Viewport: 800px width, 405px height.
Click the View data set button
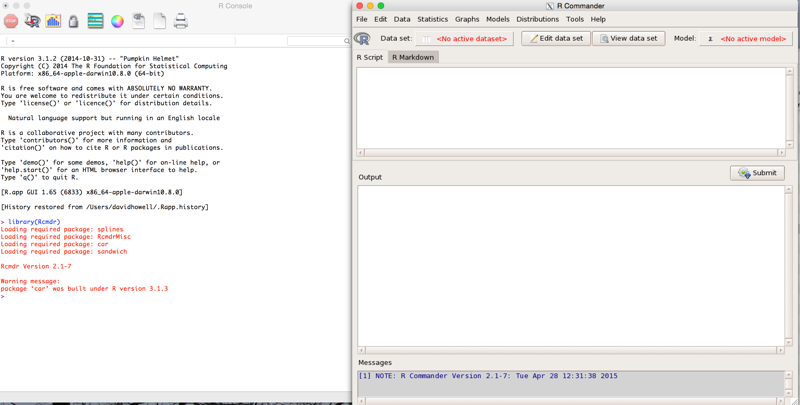(x=629, y=38)
